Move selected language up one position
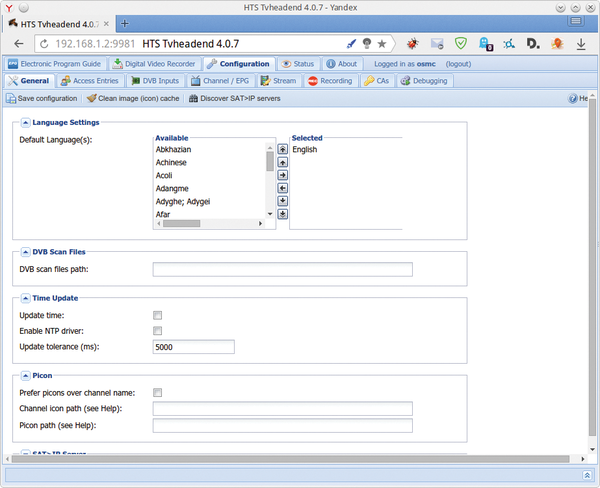The width and height of the screenshot is (600, 488). tap(282, 162)
